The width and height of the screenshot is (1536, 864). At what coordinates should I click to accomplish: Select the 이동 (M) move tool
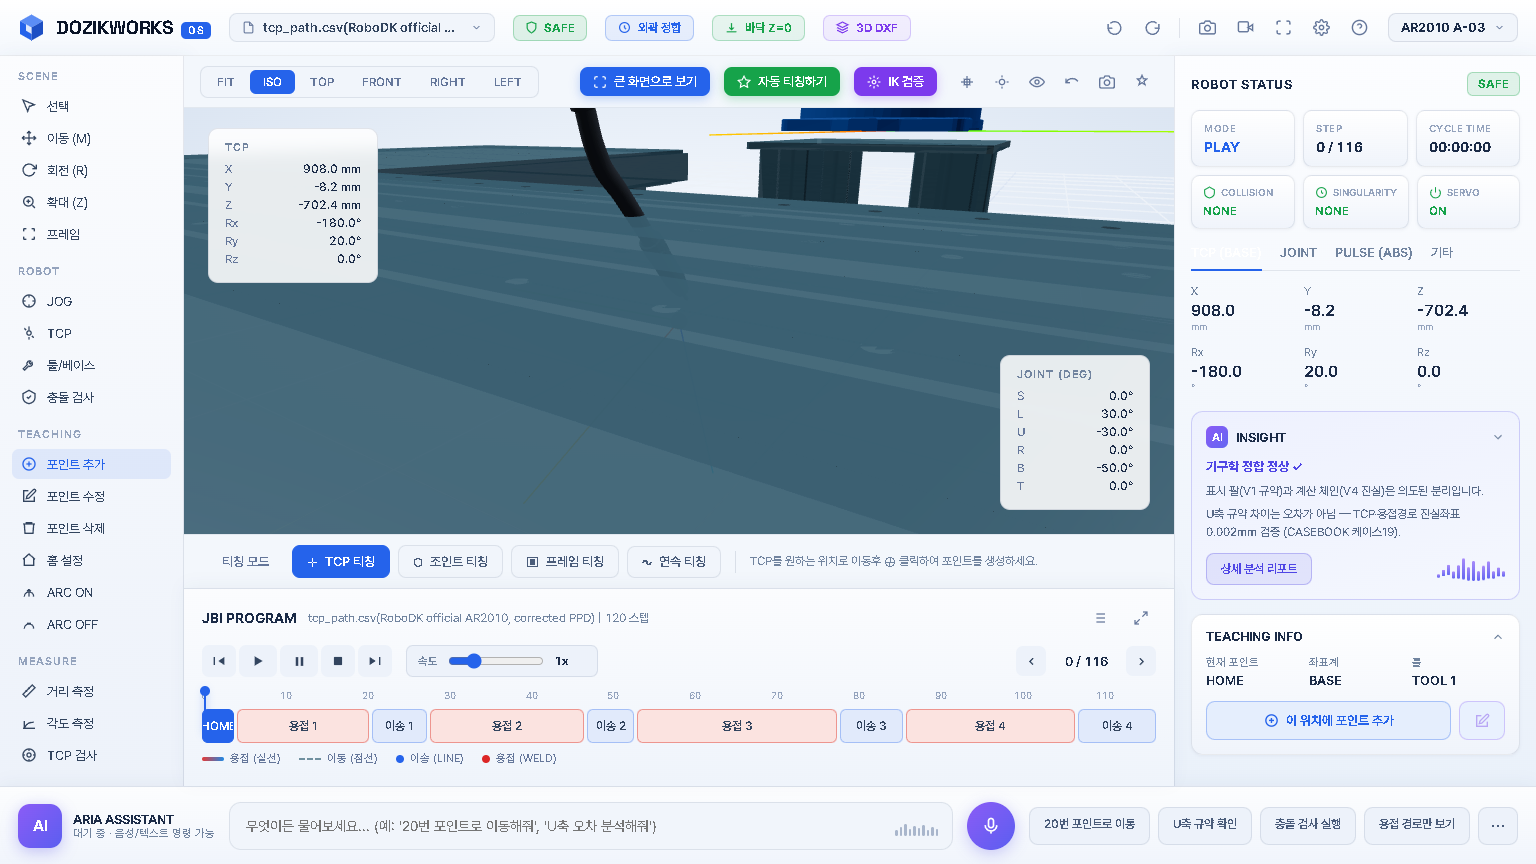pyautogui.click(x=91, y=138)
